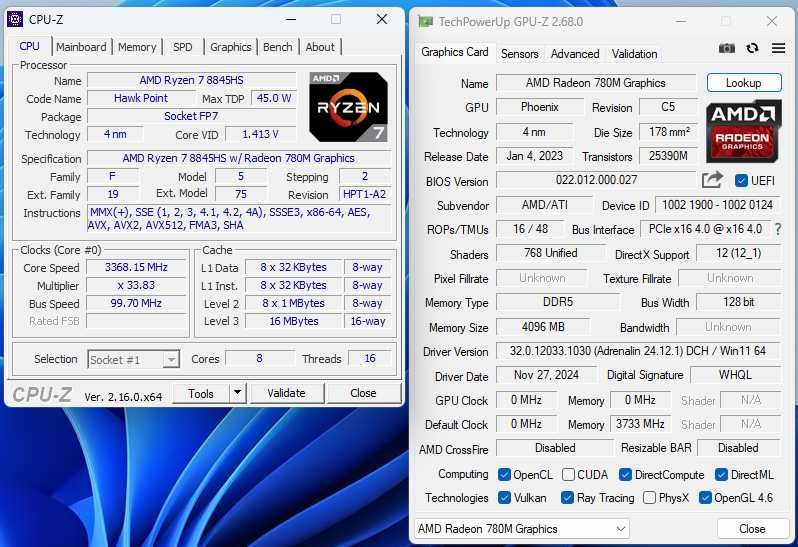Toggle the DirectCompute checkbox

[625, 474]
